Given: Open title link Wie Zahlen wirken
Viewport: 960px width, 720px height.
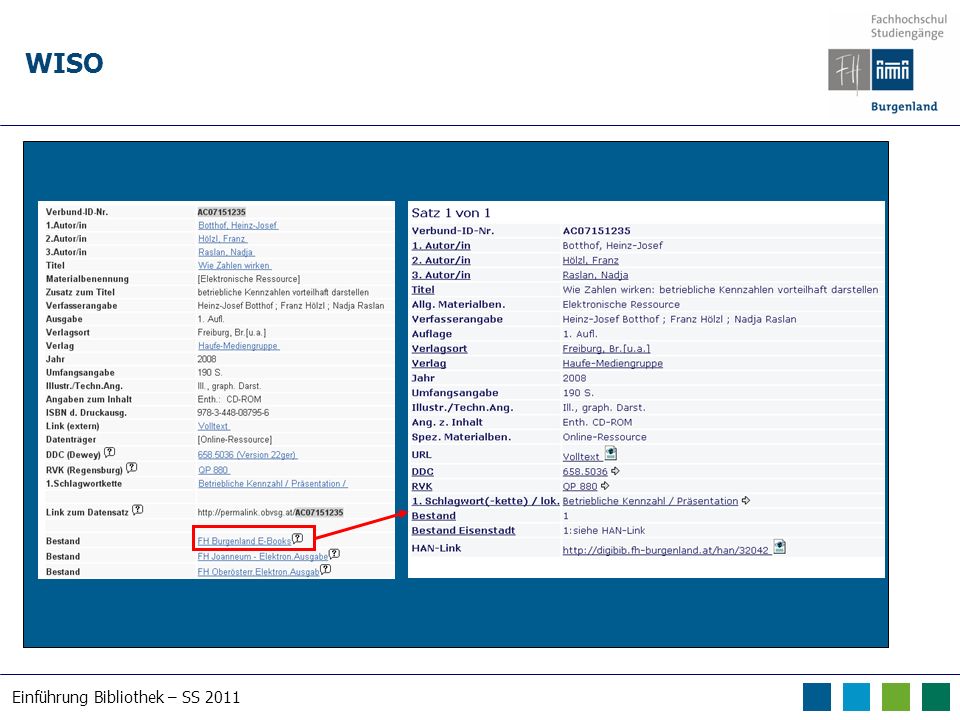Looking at the screenshot, I should [234, 266].
